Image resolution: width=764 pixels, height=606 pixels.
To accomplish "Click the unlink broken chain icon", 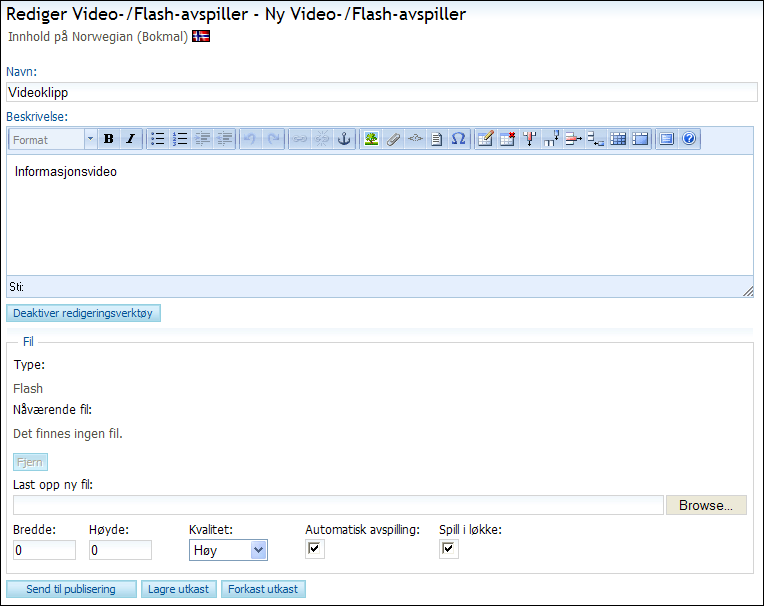I will point(322,139).
